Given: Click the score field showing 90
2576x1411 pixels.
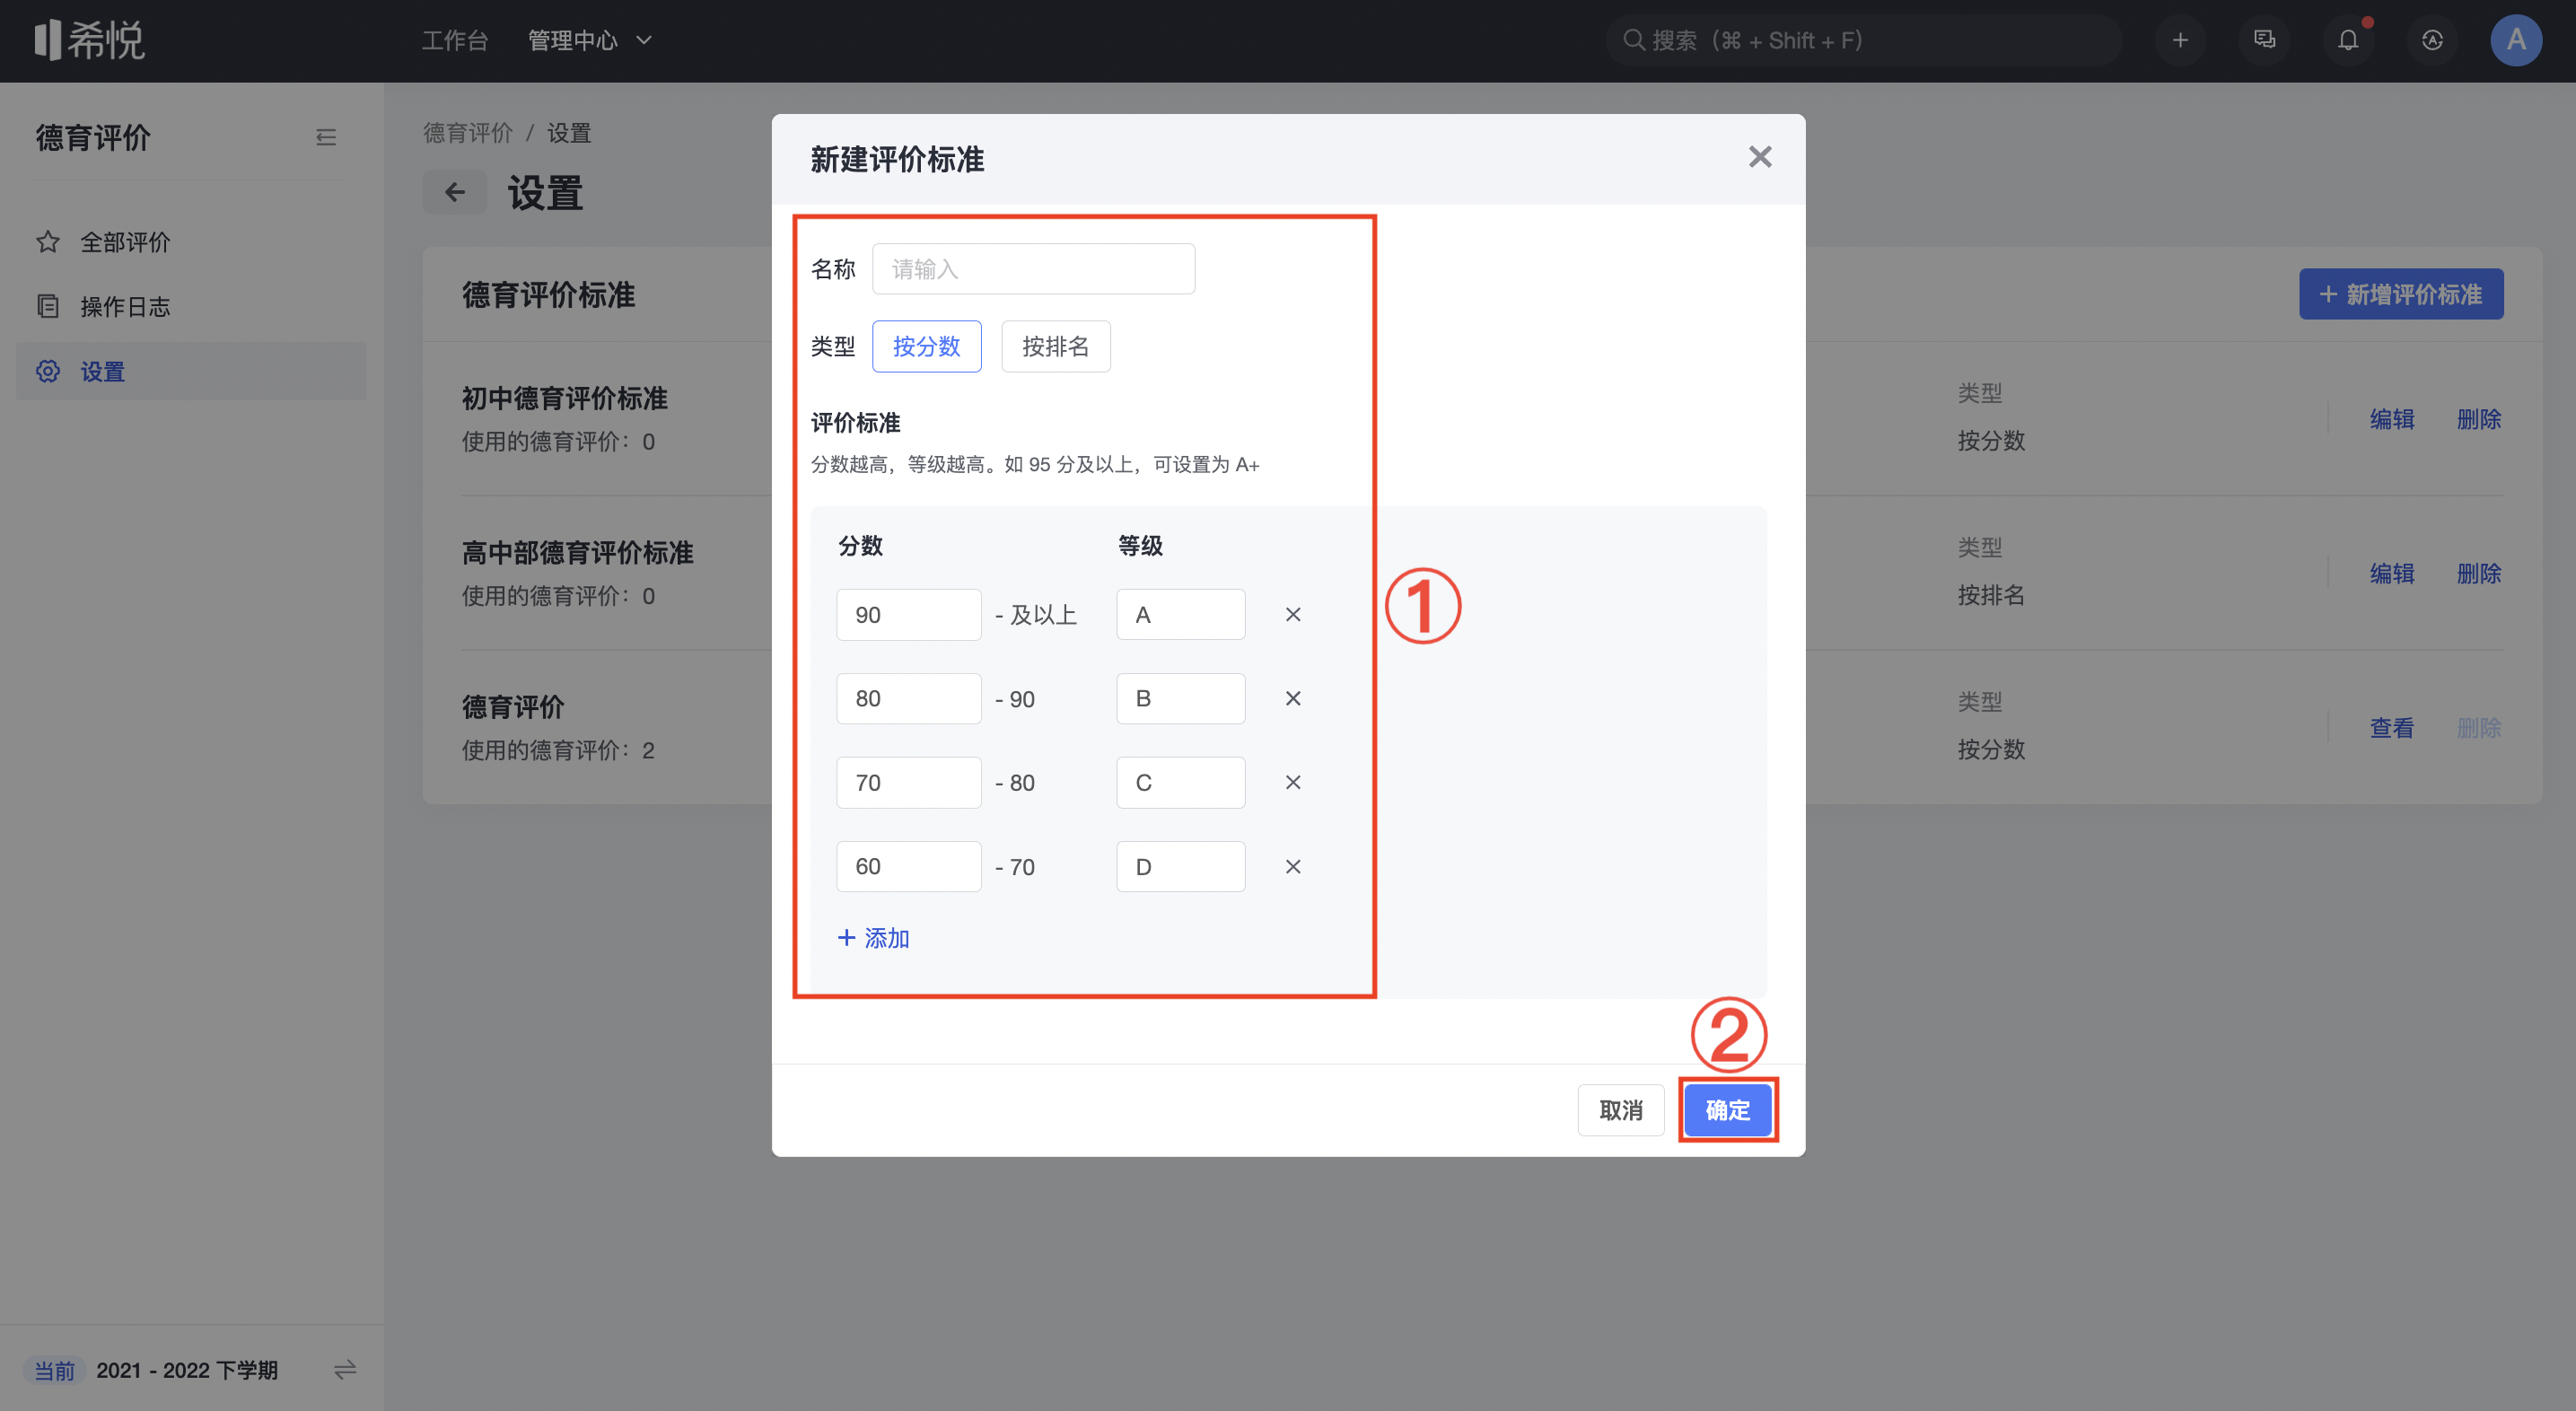Looking at the screenshot, I should [x=908, y=614].
